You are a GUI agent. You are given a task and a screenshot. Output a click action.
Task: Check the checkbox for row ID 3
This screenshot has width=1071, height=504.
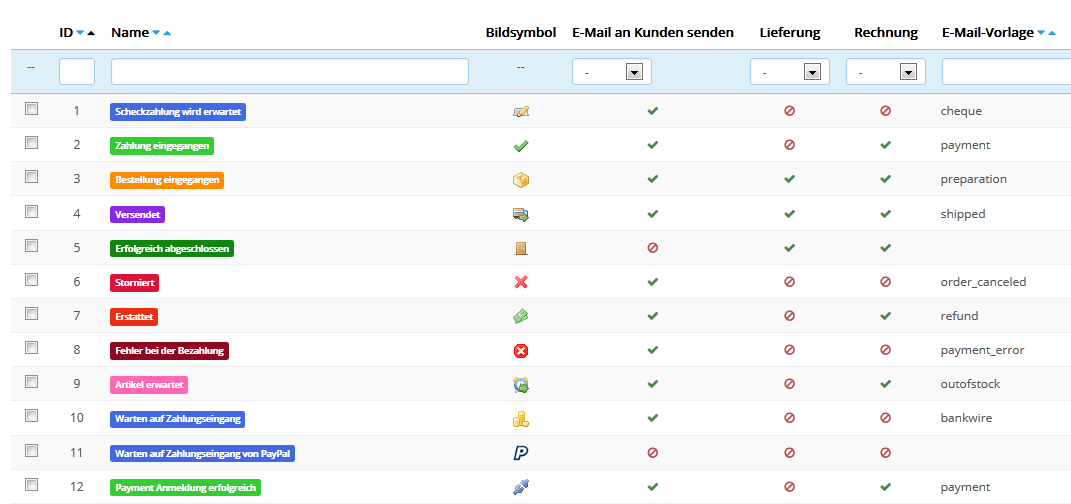point(31,176)
